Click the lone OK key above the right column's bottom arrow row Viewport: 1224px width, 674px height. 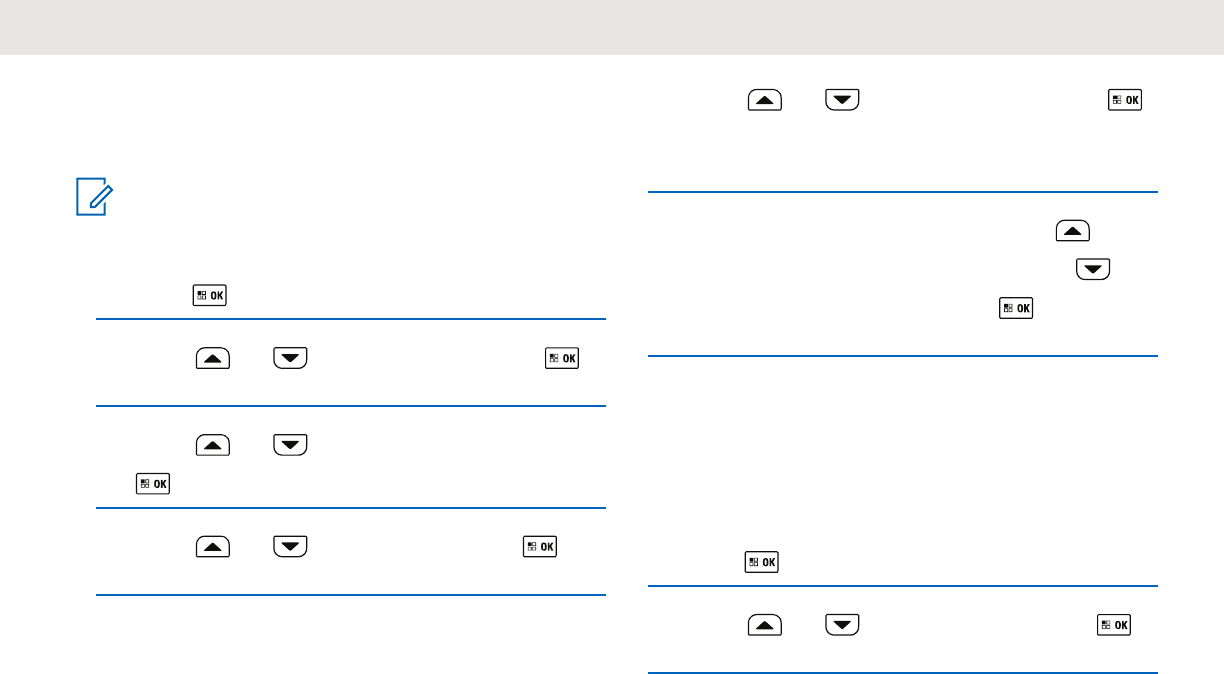point(762,562)
